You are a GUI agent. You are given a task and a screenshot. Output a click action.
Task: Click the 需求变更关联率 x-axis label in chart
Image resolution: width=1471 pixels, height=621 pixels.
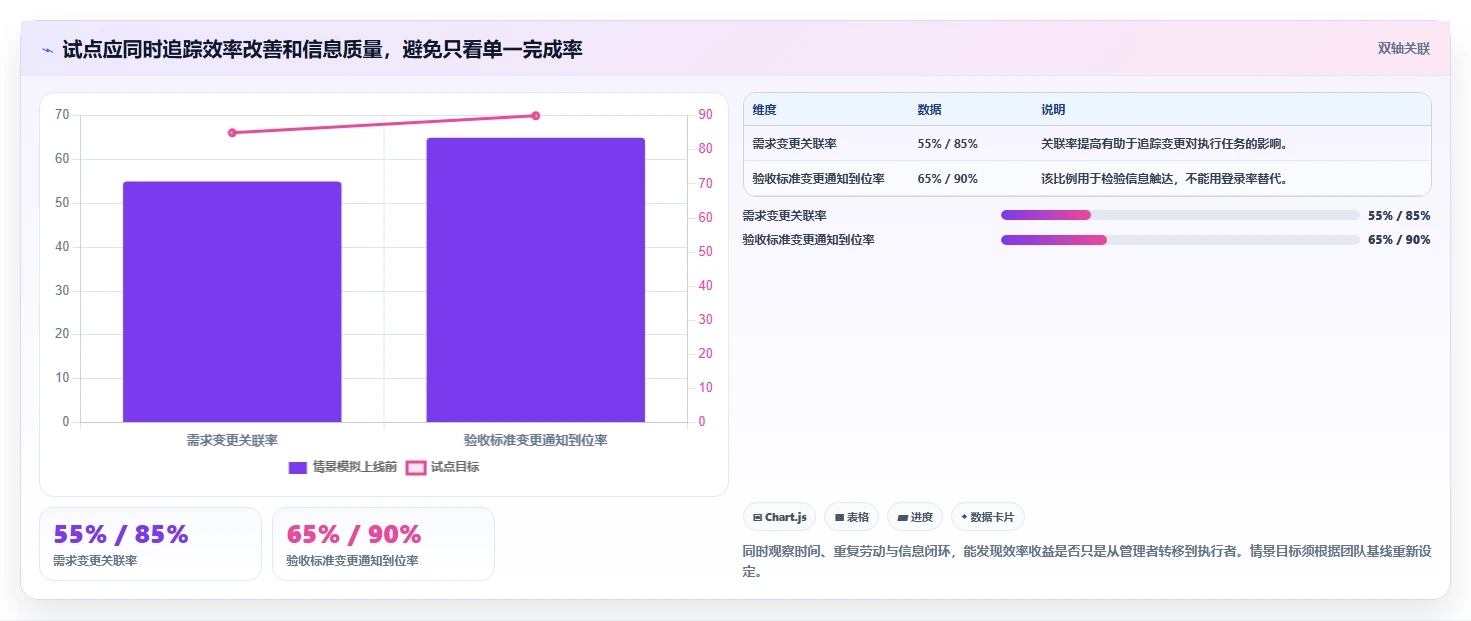(x=232, y=440)
